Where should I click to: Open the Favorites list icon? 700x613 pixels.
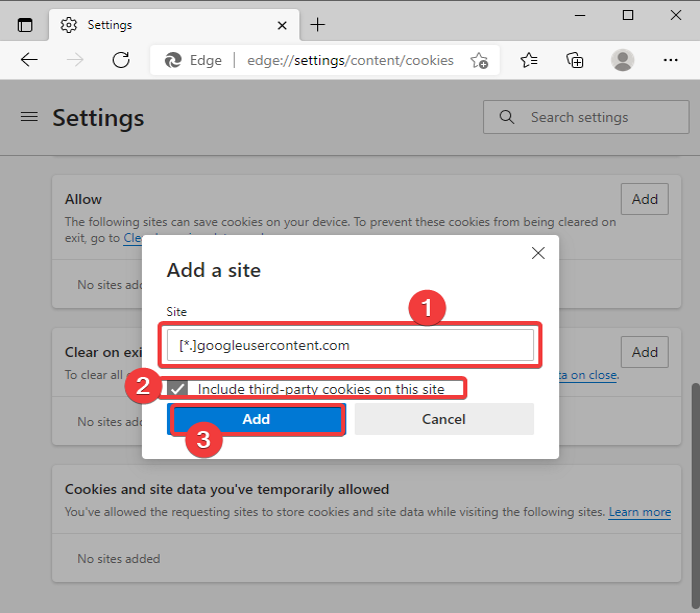[x=530, y=60]
